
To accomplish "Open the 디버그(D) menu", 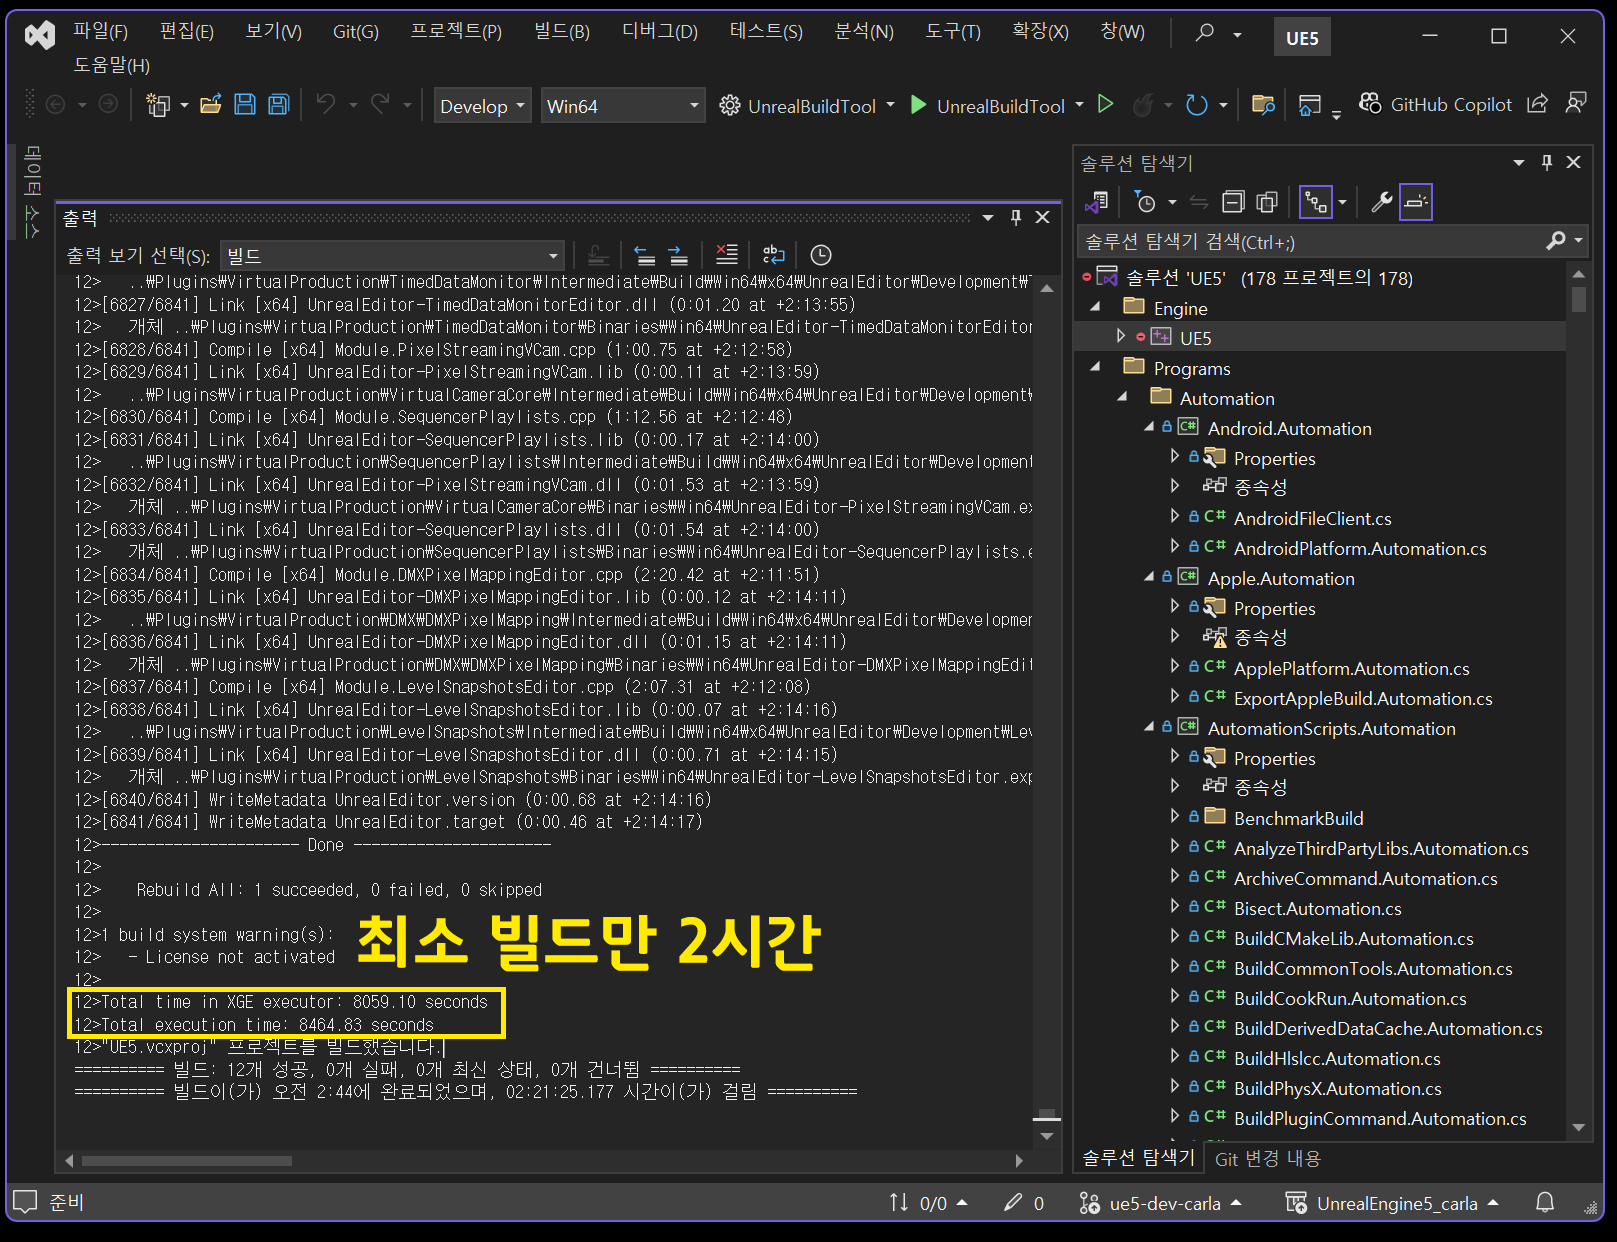I will [660, 31].
